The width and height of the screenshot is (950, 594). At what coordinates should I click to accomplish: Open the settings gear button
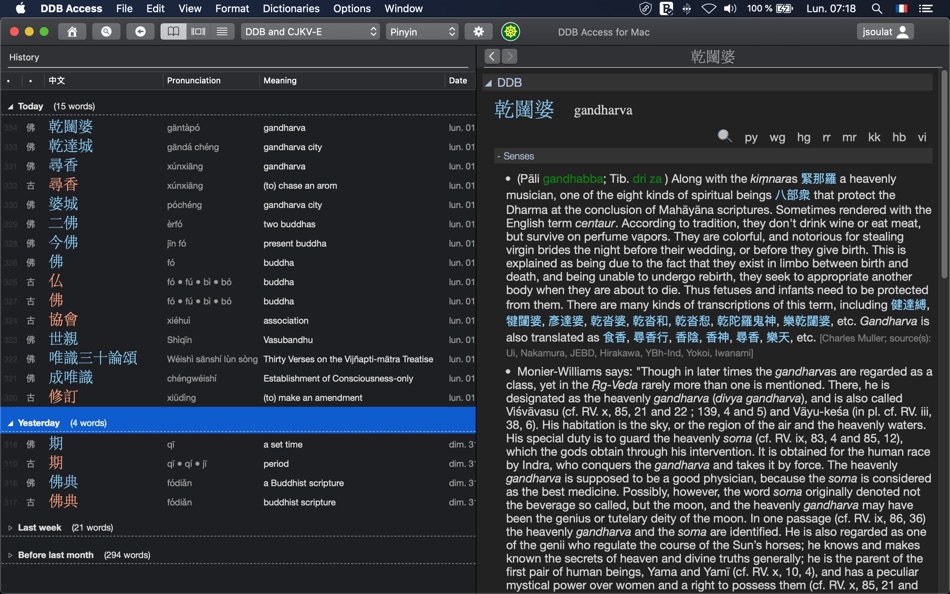tap(479, 32)
